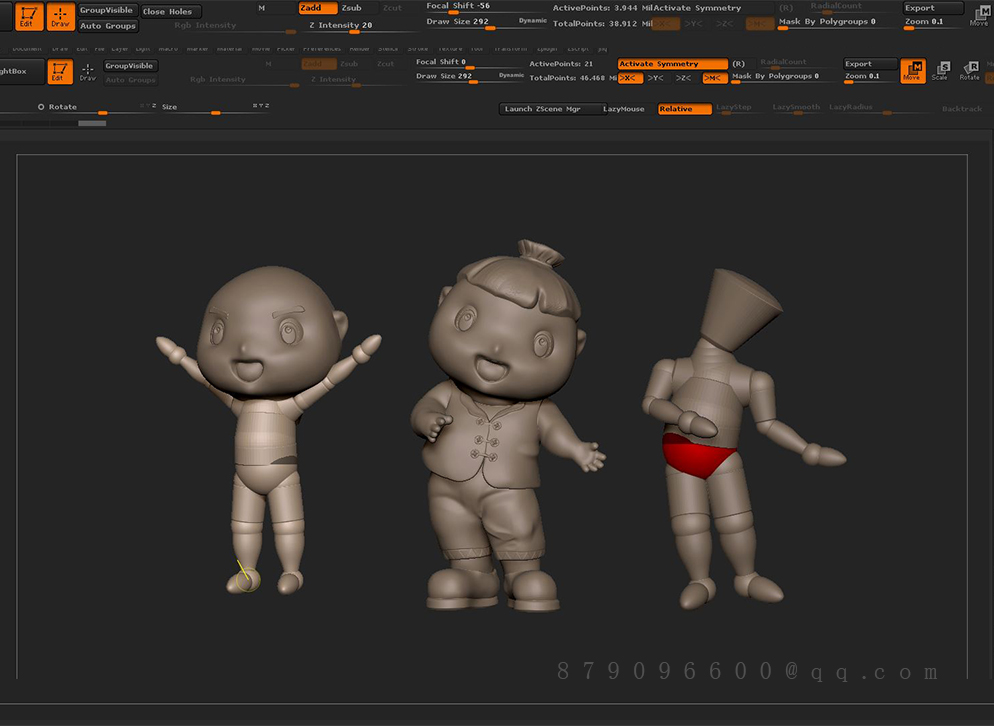994x726 pixels.
Task: Toggle the (R) radial symmetry in lower toolbar
Action: coord(739,64)
